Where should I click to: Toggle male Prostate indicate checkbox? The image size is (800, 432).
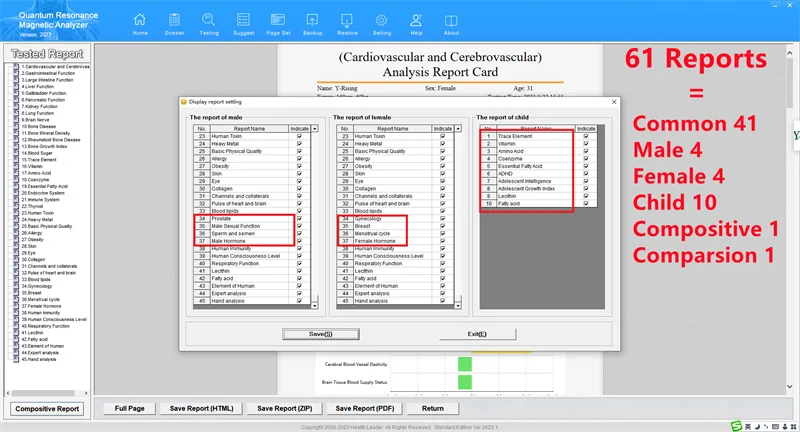click(x=299, y=218)
